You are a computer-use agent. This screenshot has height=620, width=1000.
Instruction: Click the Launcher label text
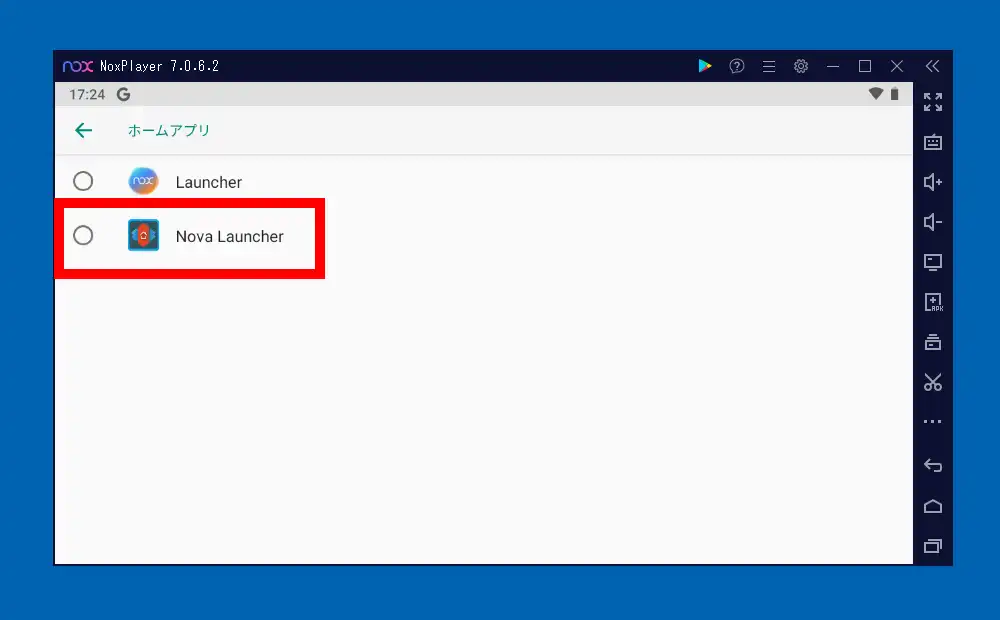pos(209,182)
